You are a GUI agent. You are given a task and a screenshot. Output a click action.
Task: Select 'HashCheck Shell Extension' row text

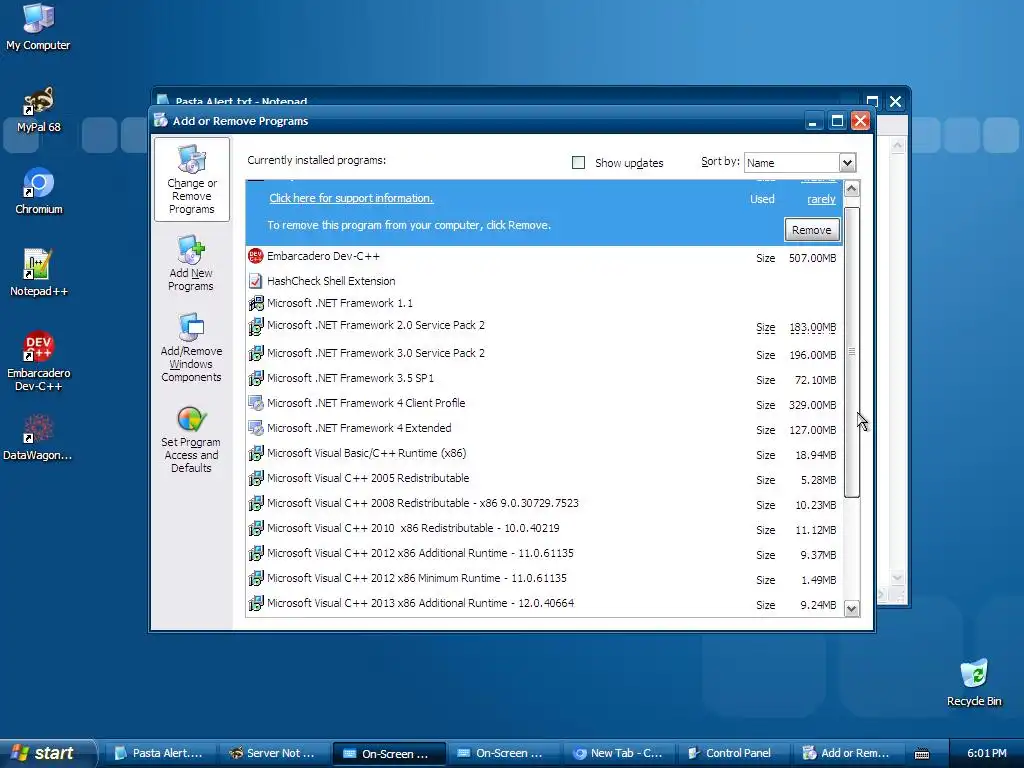tap(330, 281)
